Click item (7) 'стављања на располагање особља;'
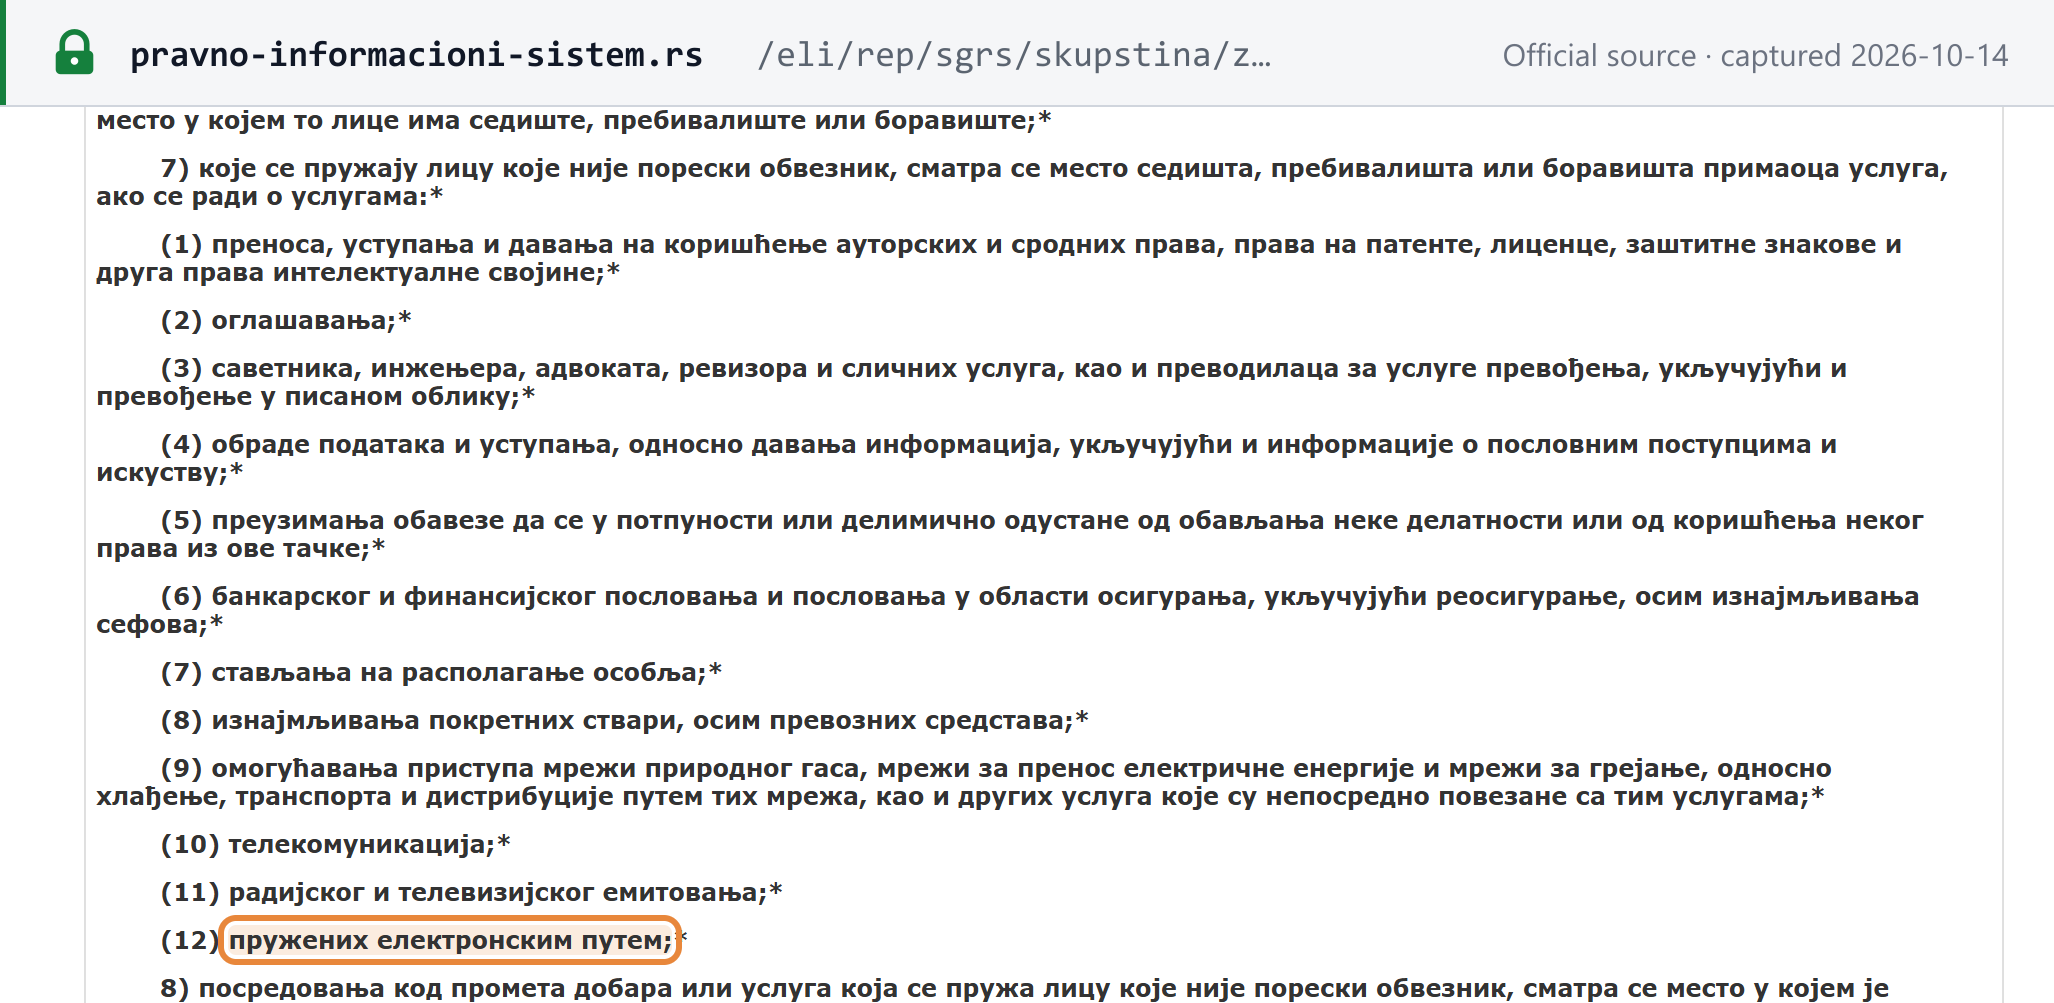This screenshot has height=1003, width=2054. point(441,672)
